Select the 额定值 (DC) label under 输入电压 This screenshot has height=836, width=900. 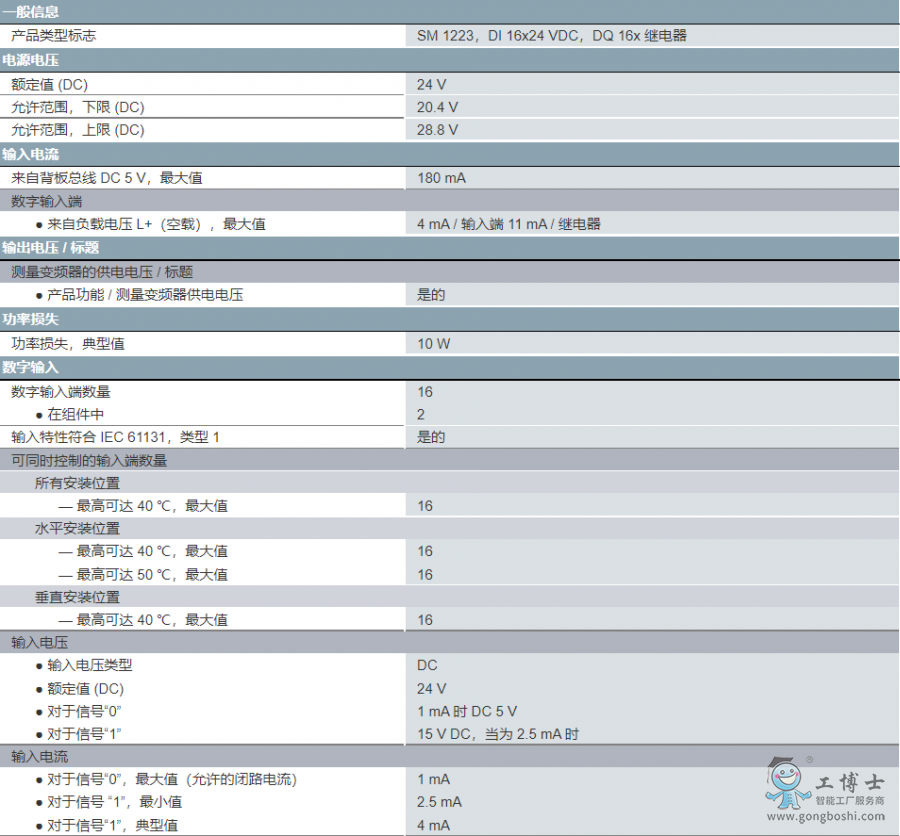[x=85, y=688]
